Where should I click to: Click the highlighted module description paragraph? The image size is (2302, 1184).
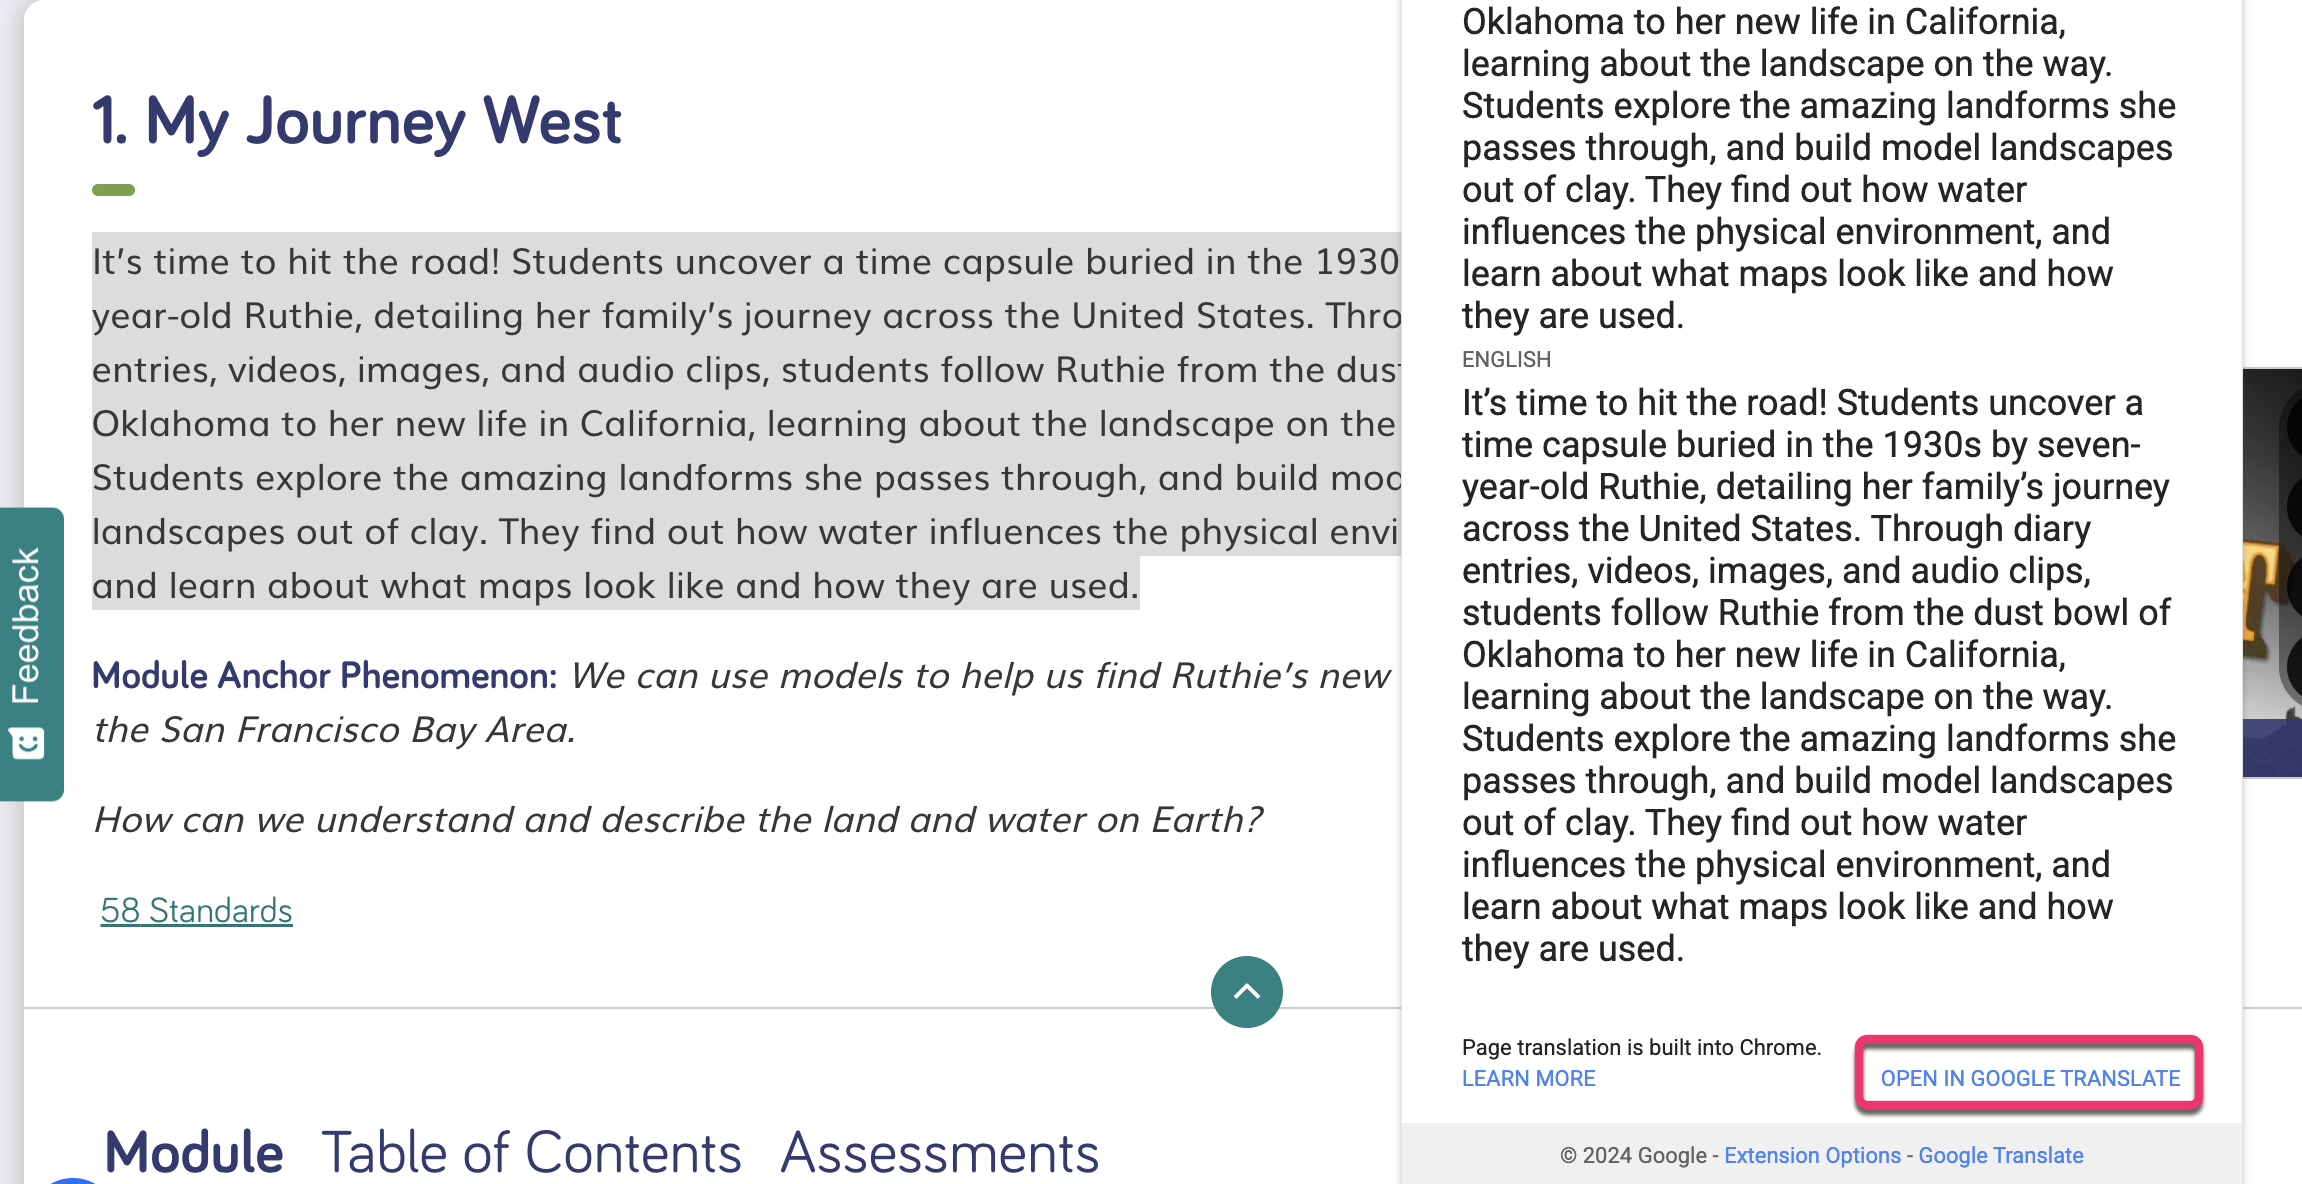[x=746, y=423]
